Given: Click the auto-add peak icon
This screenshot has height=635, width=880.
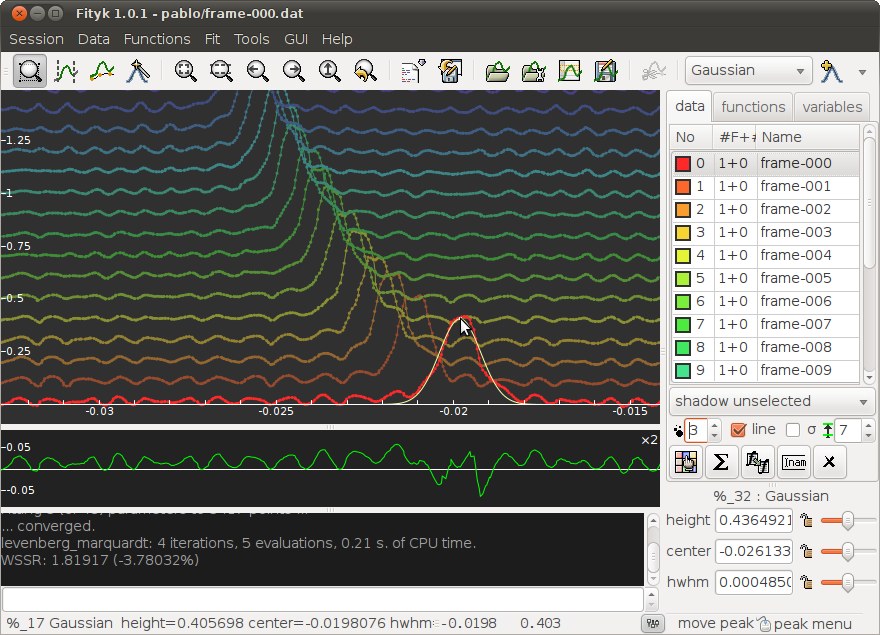Looking at the screenshot, I should (x=831, y=71).
